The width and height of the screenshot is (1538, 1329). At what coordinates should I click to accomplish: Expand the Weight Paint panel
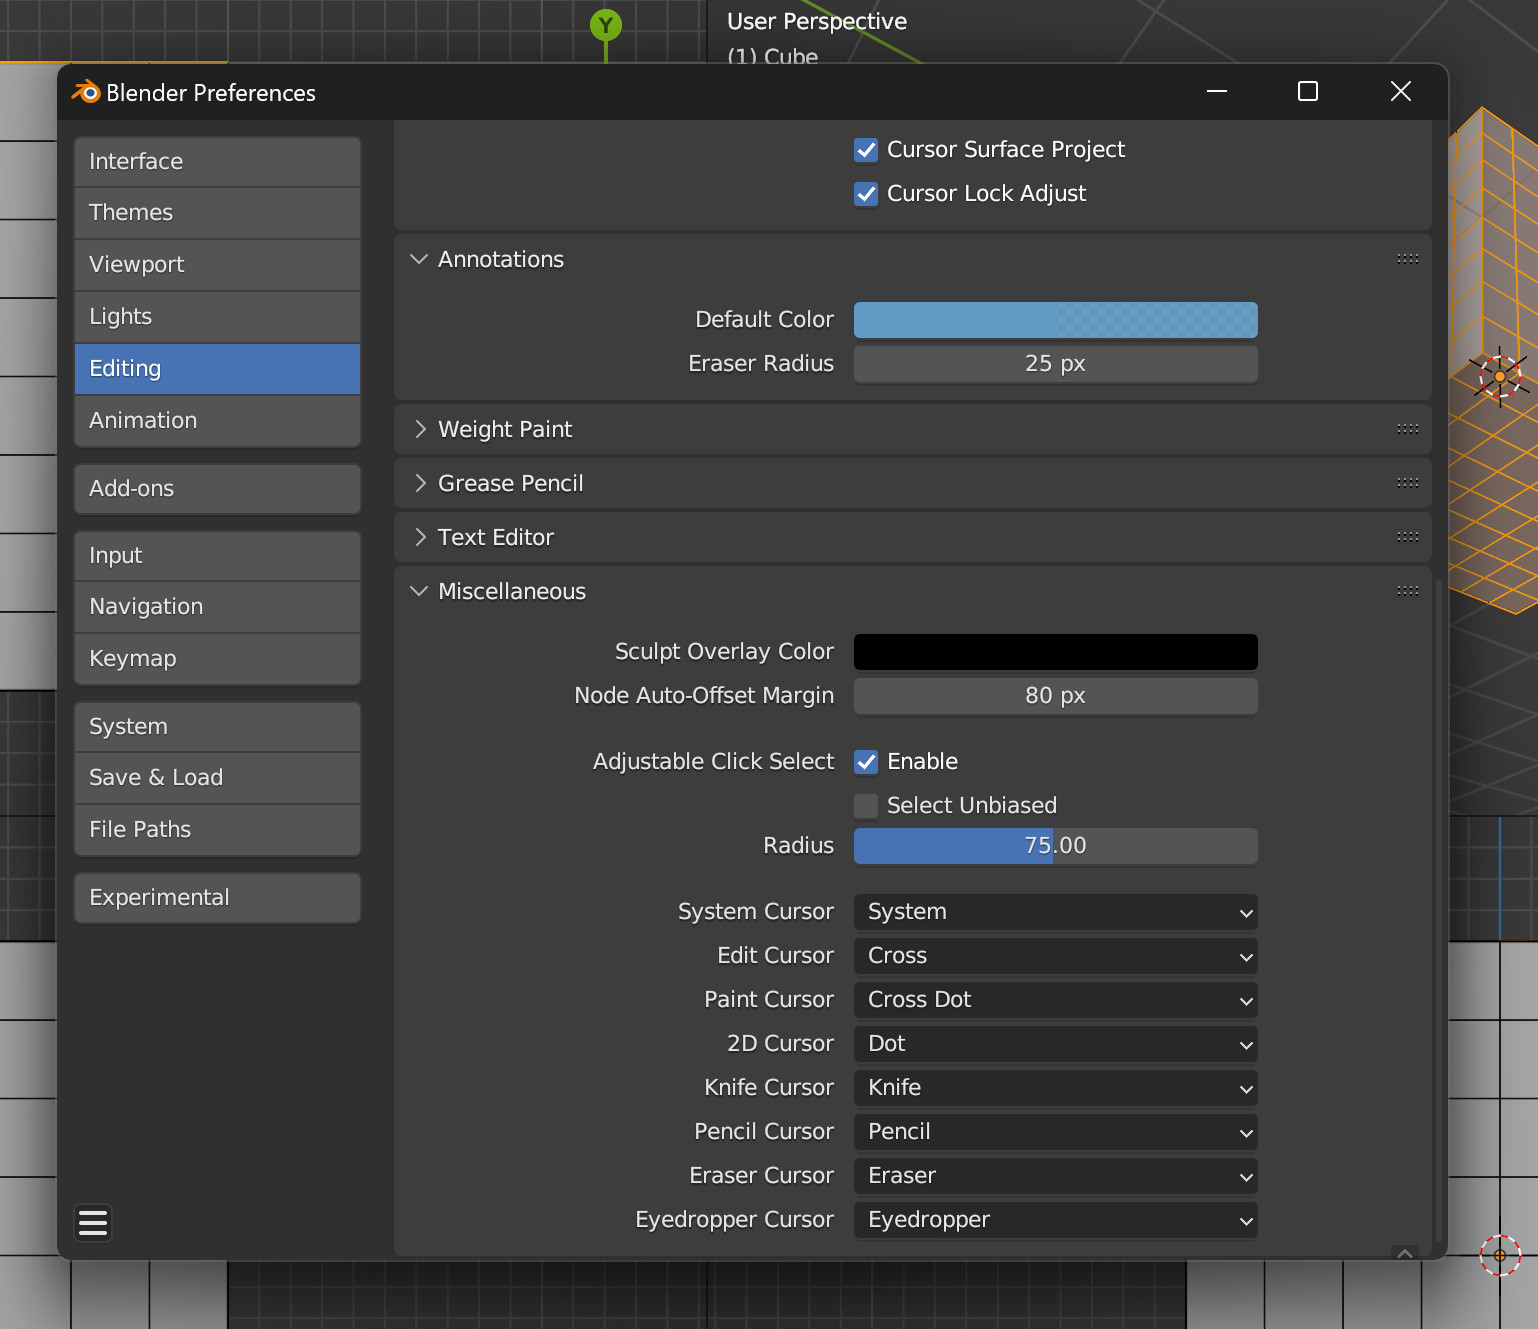coord(419,429)
